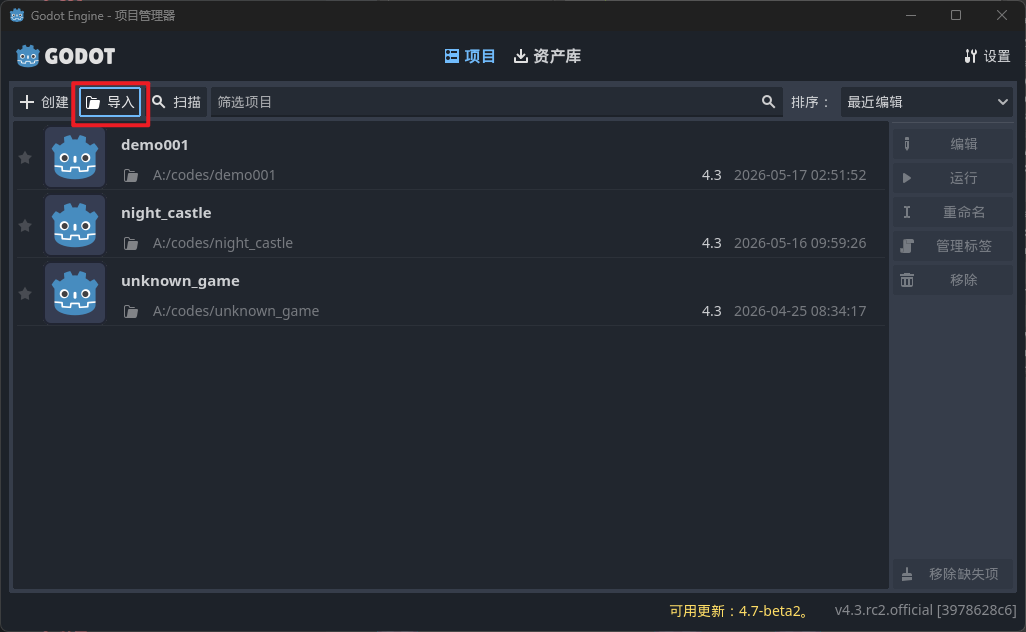Click the 可用更新：4.7-beta2 update link
Screen dimensions: 1026x632
tap(739, 611)
